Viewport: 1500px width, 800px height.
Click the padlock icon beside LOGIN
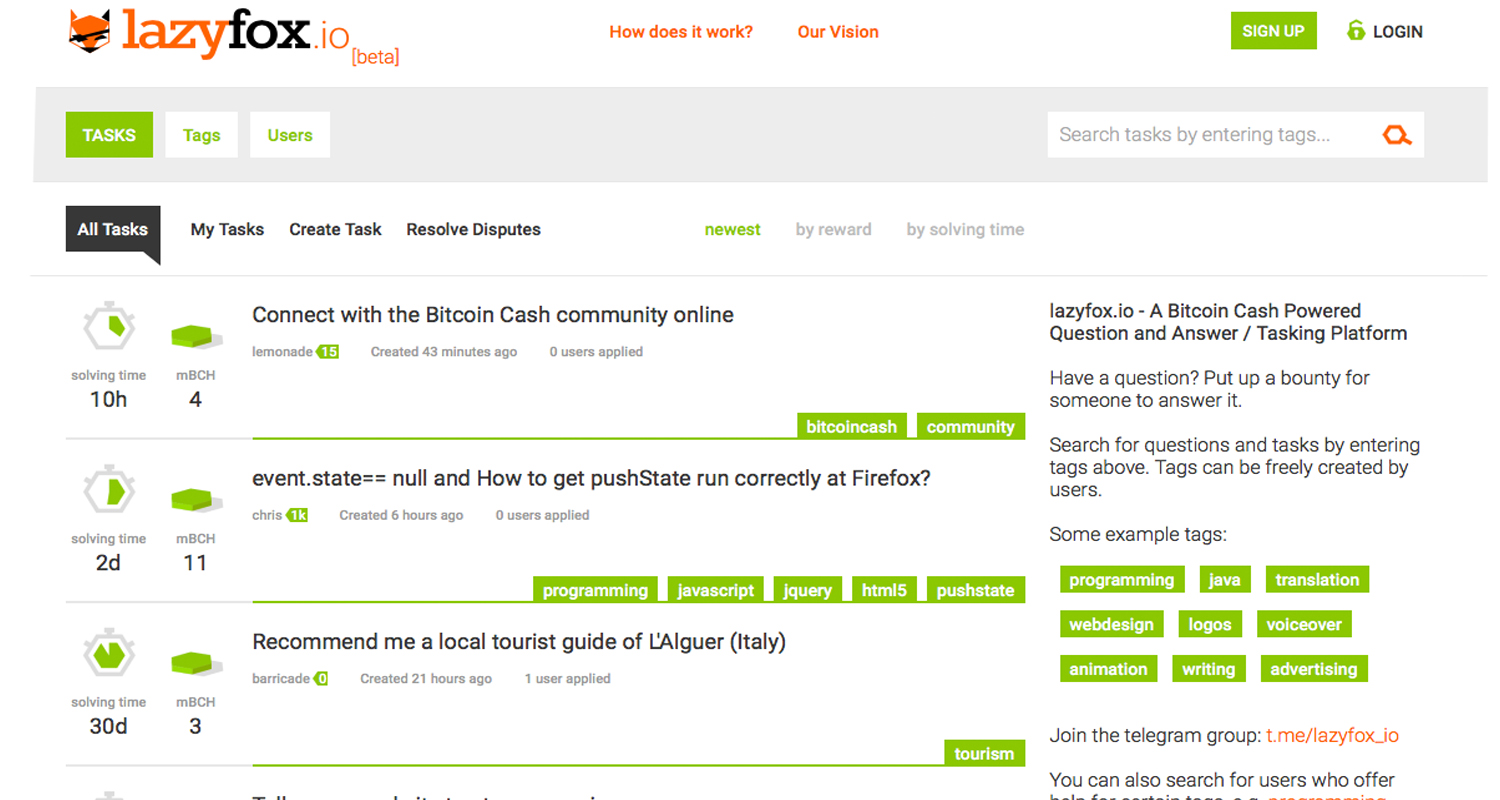coord(1356,31)
